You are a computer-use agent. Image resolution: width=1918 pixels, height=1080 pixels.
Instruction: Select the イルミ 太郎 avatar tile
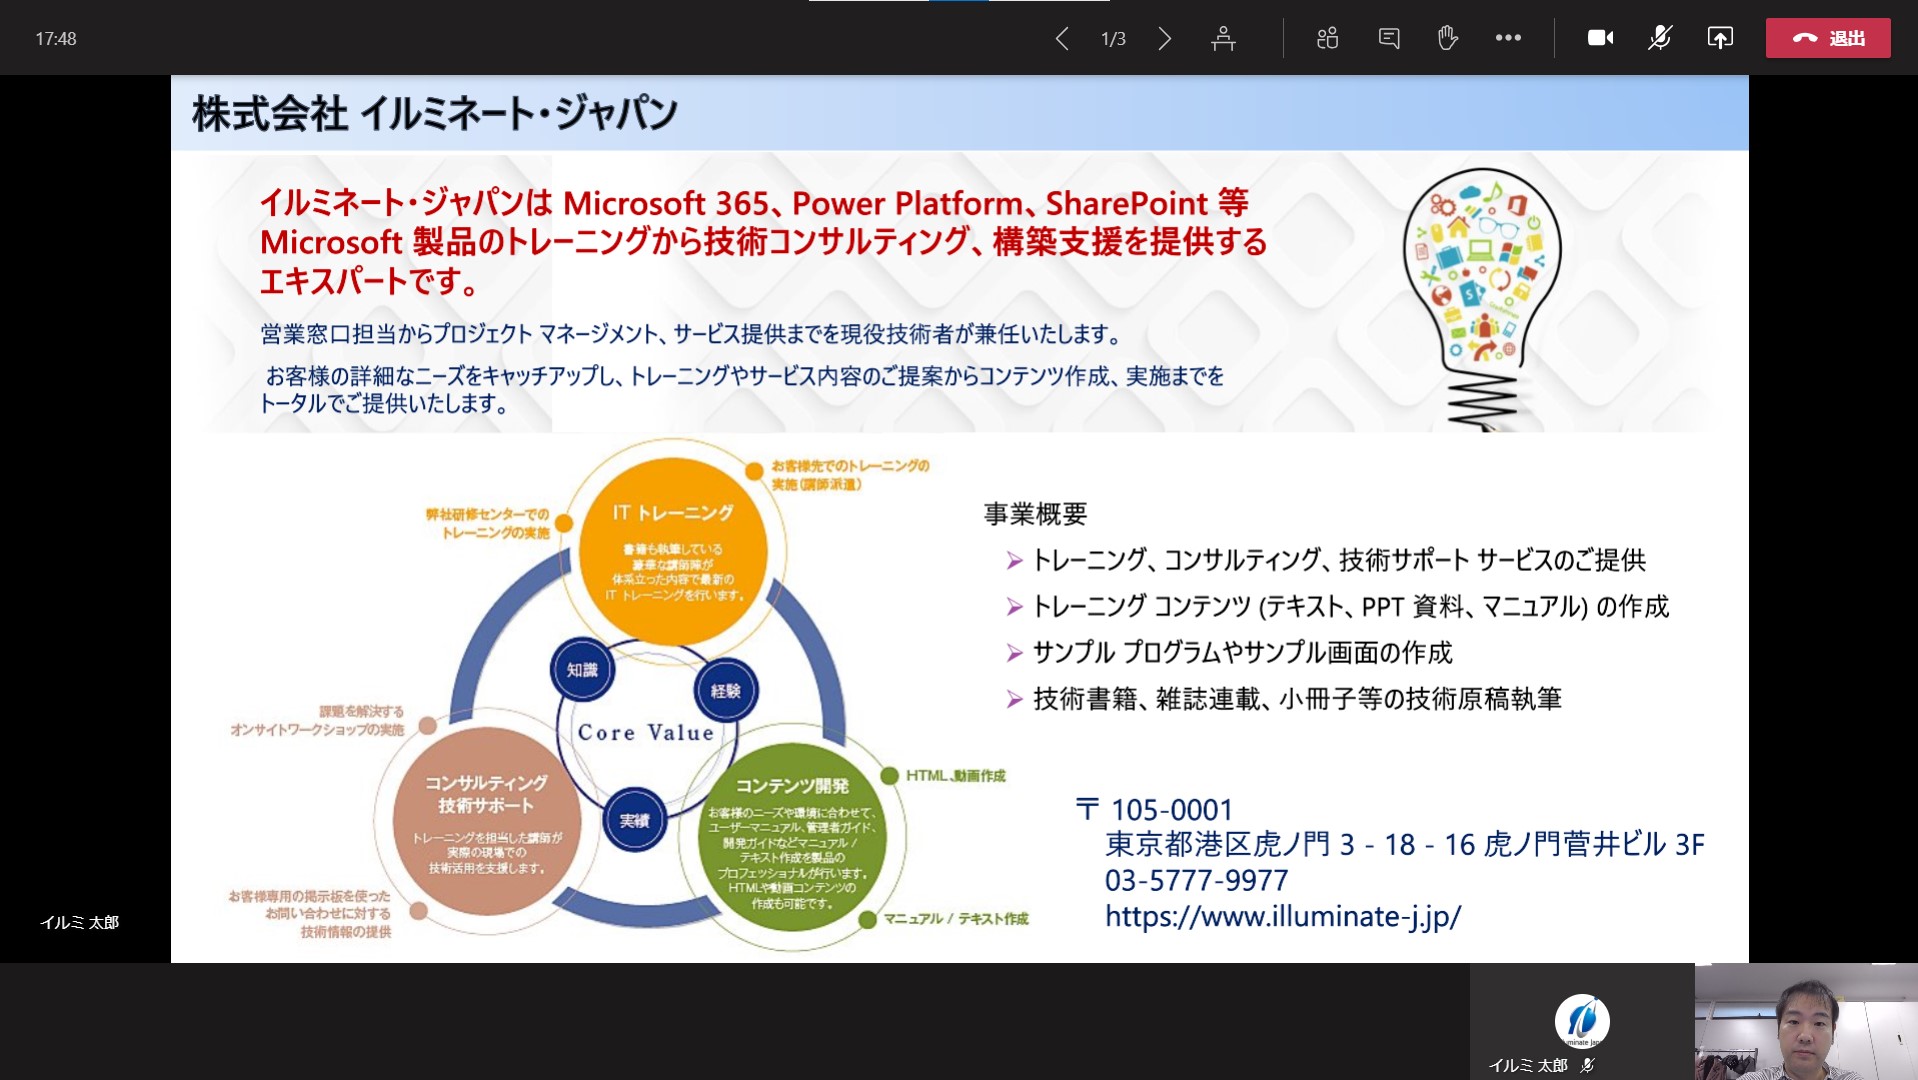[1582, 1022]
